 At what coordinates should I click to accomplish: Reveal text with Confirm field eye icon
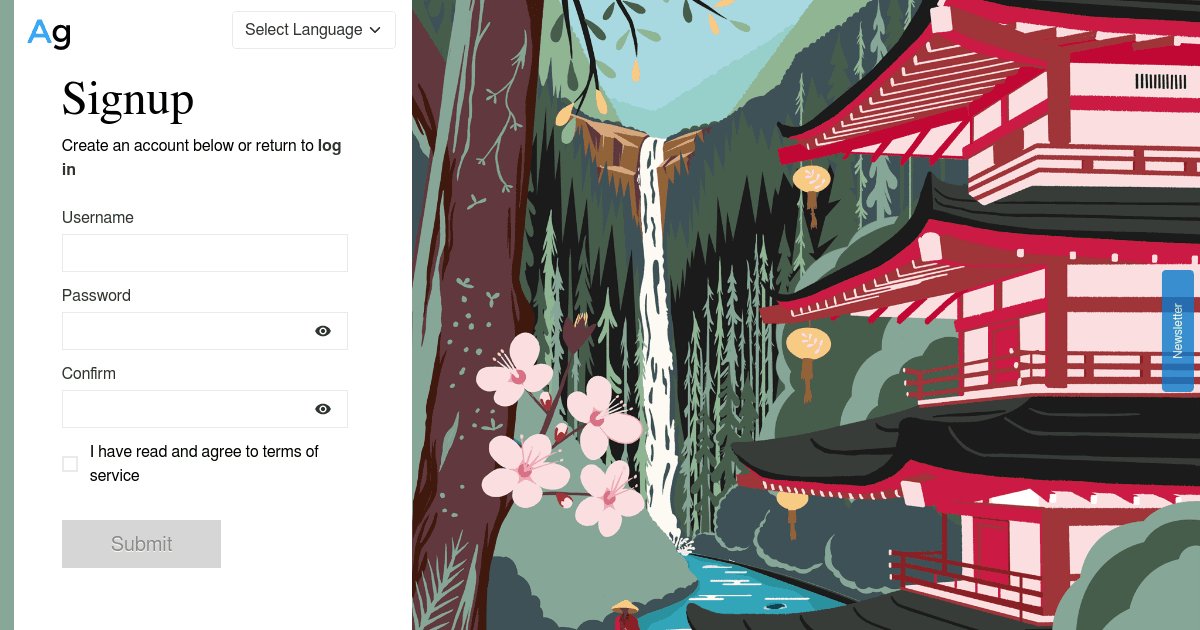[323, 409]
